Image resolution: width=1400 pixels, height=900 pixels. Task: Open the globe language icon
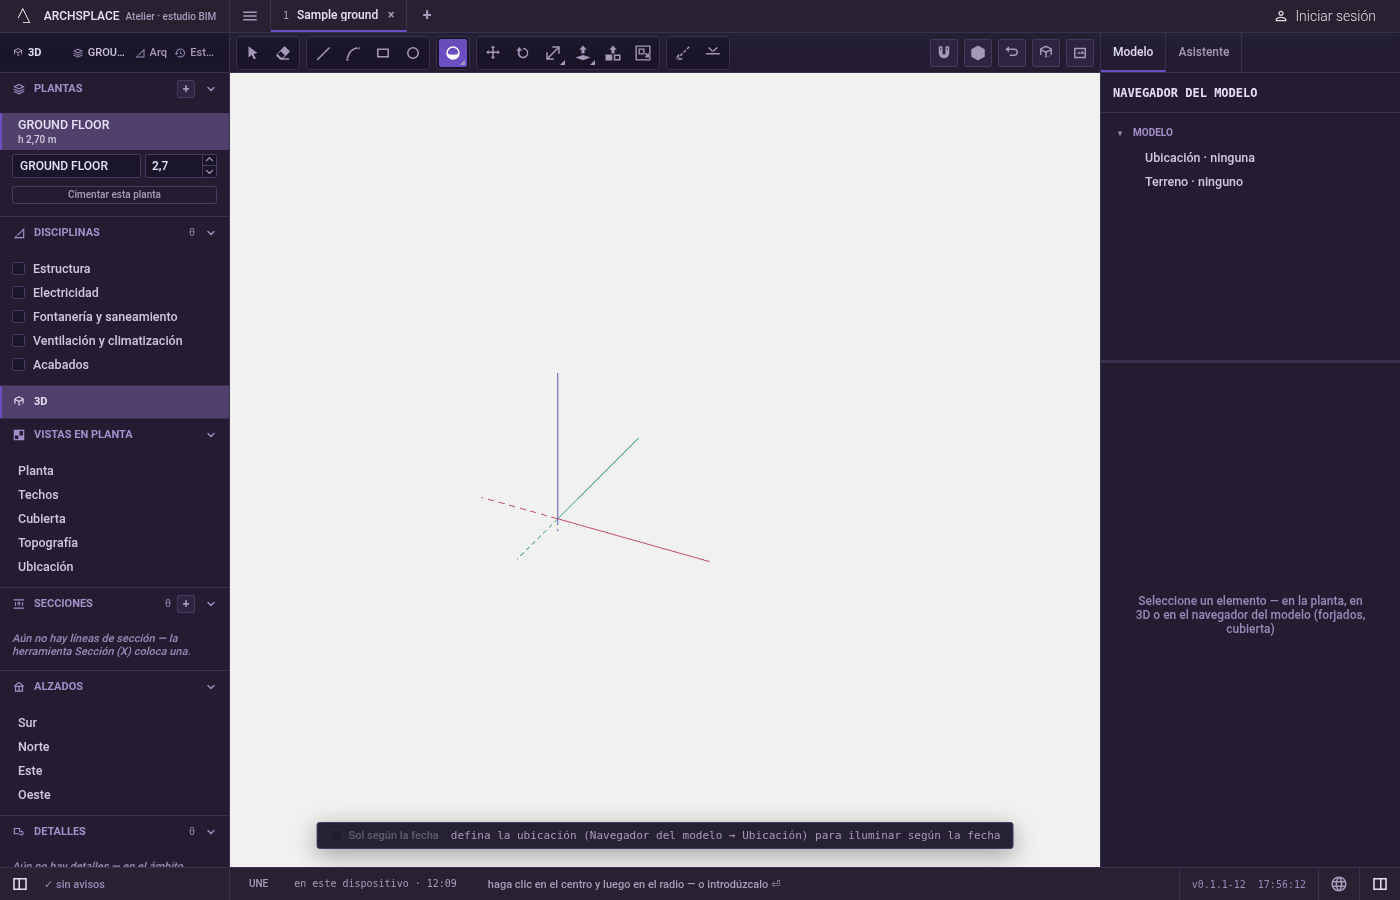coord(1339,884)
